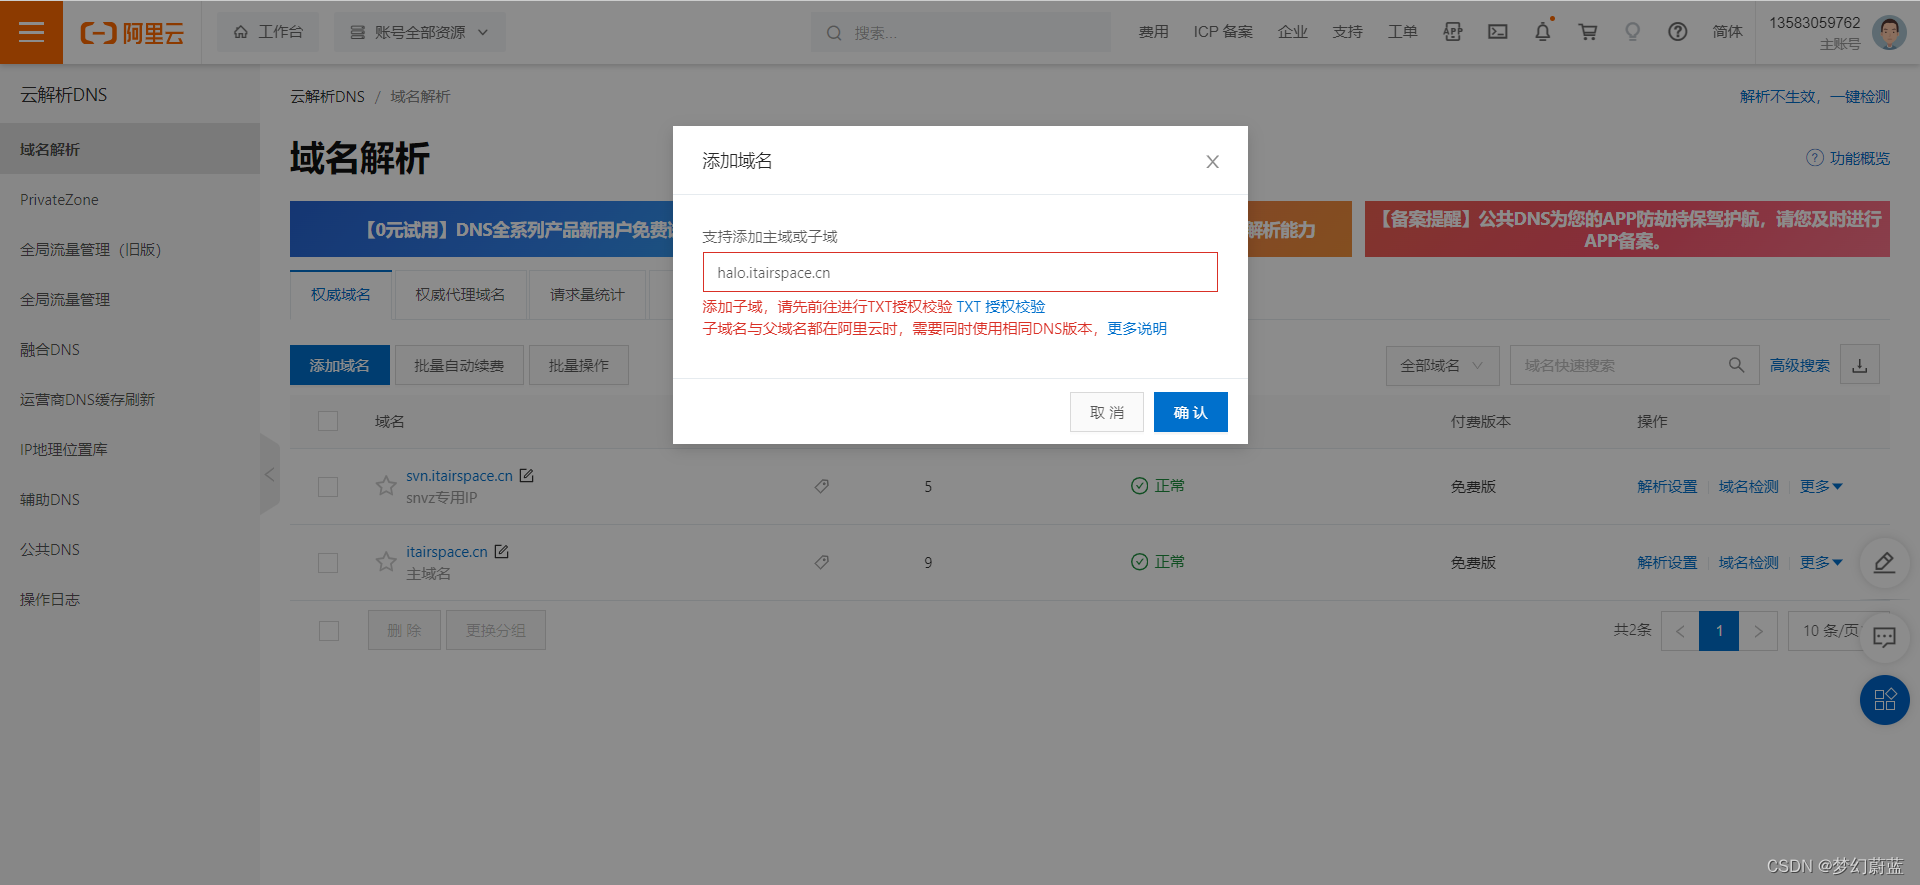Close the 添加域名 dialog with X
Screen dimensions: 1920x885
tap(1212, 161)
